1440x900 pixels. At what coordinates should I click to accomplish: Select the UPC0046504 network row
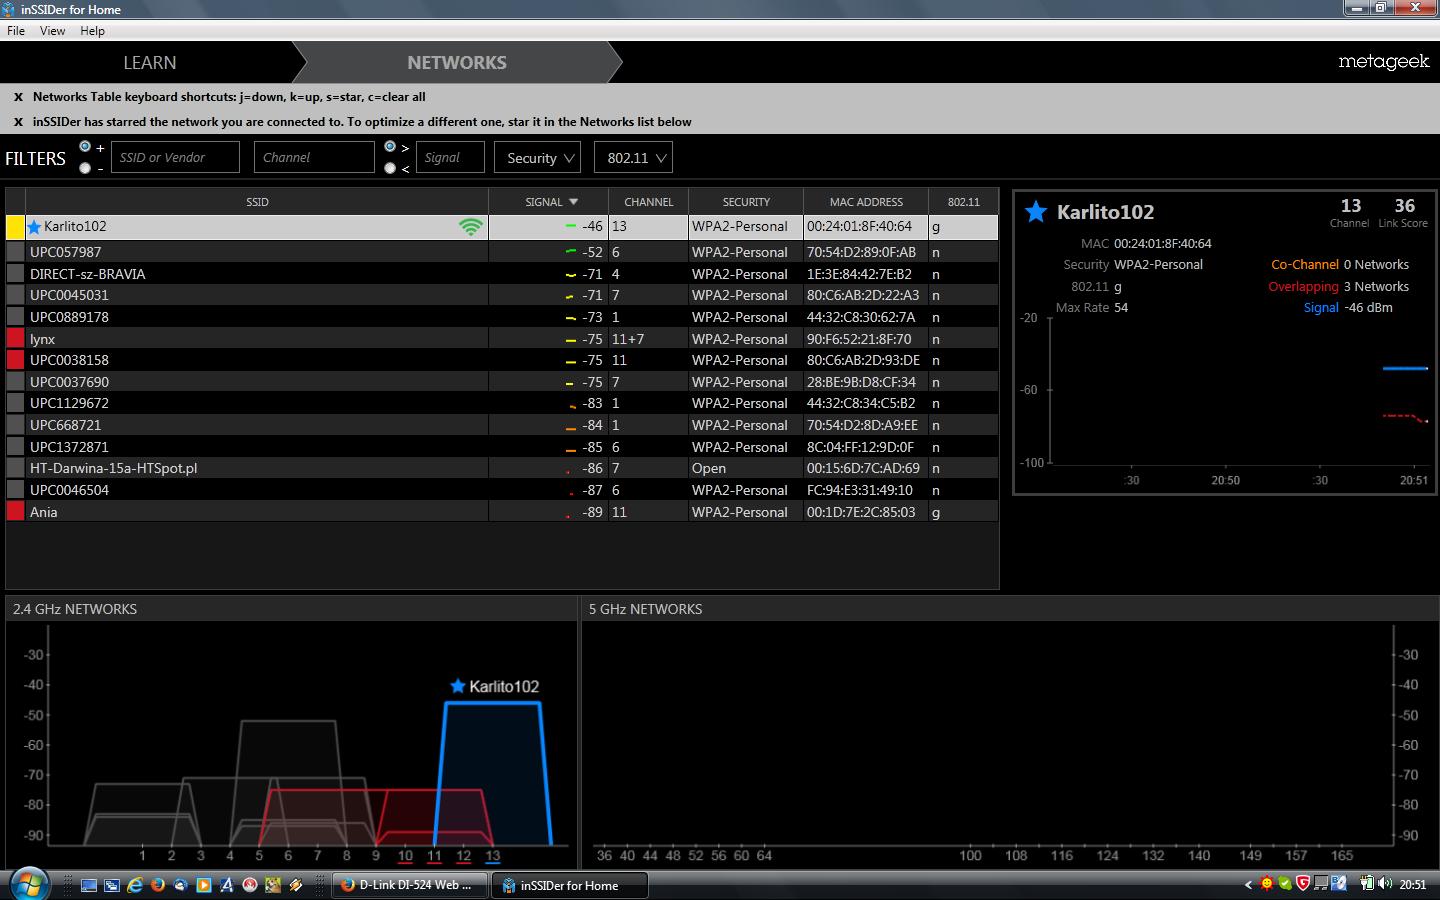click(x=502, y=490)
